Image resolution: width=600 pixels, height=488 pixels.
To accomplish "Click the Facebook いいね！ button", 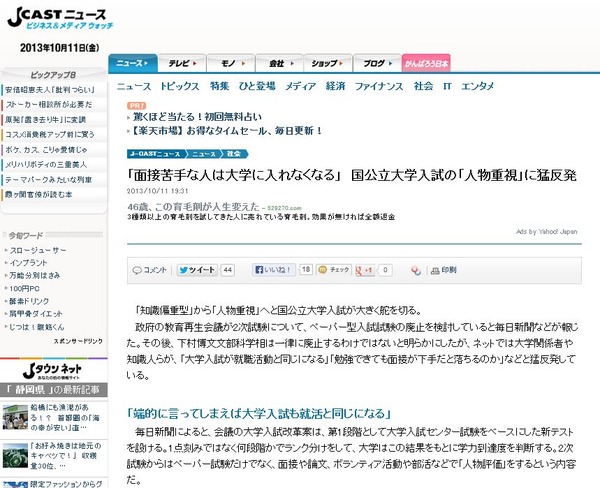I will point(274,270).
